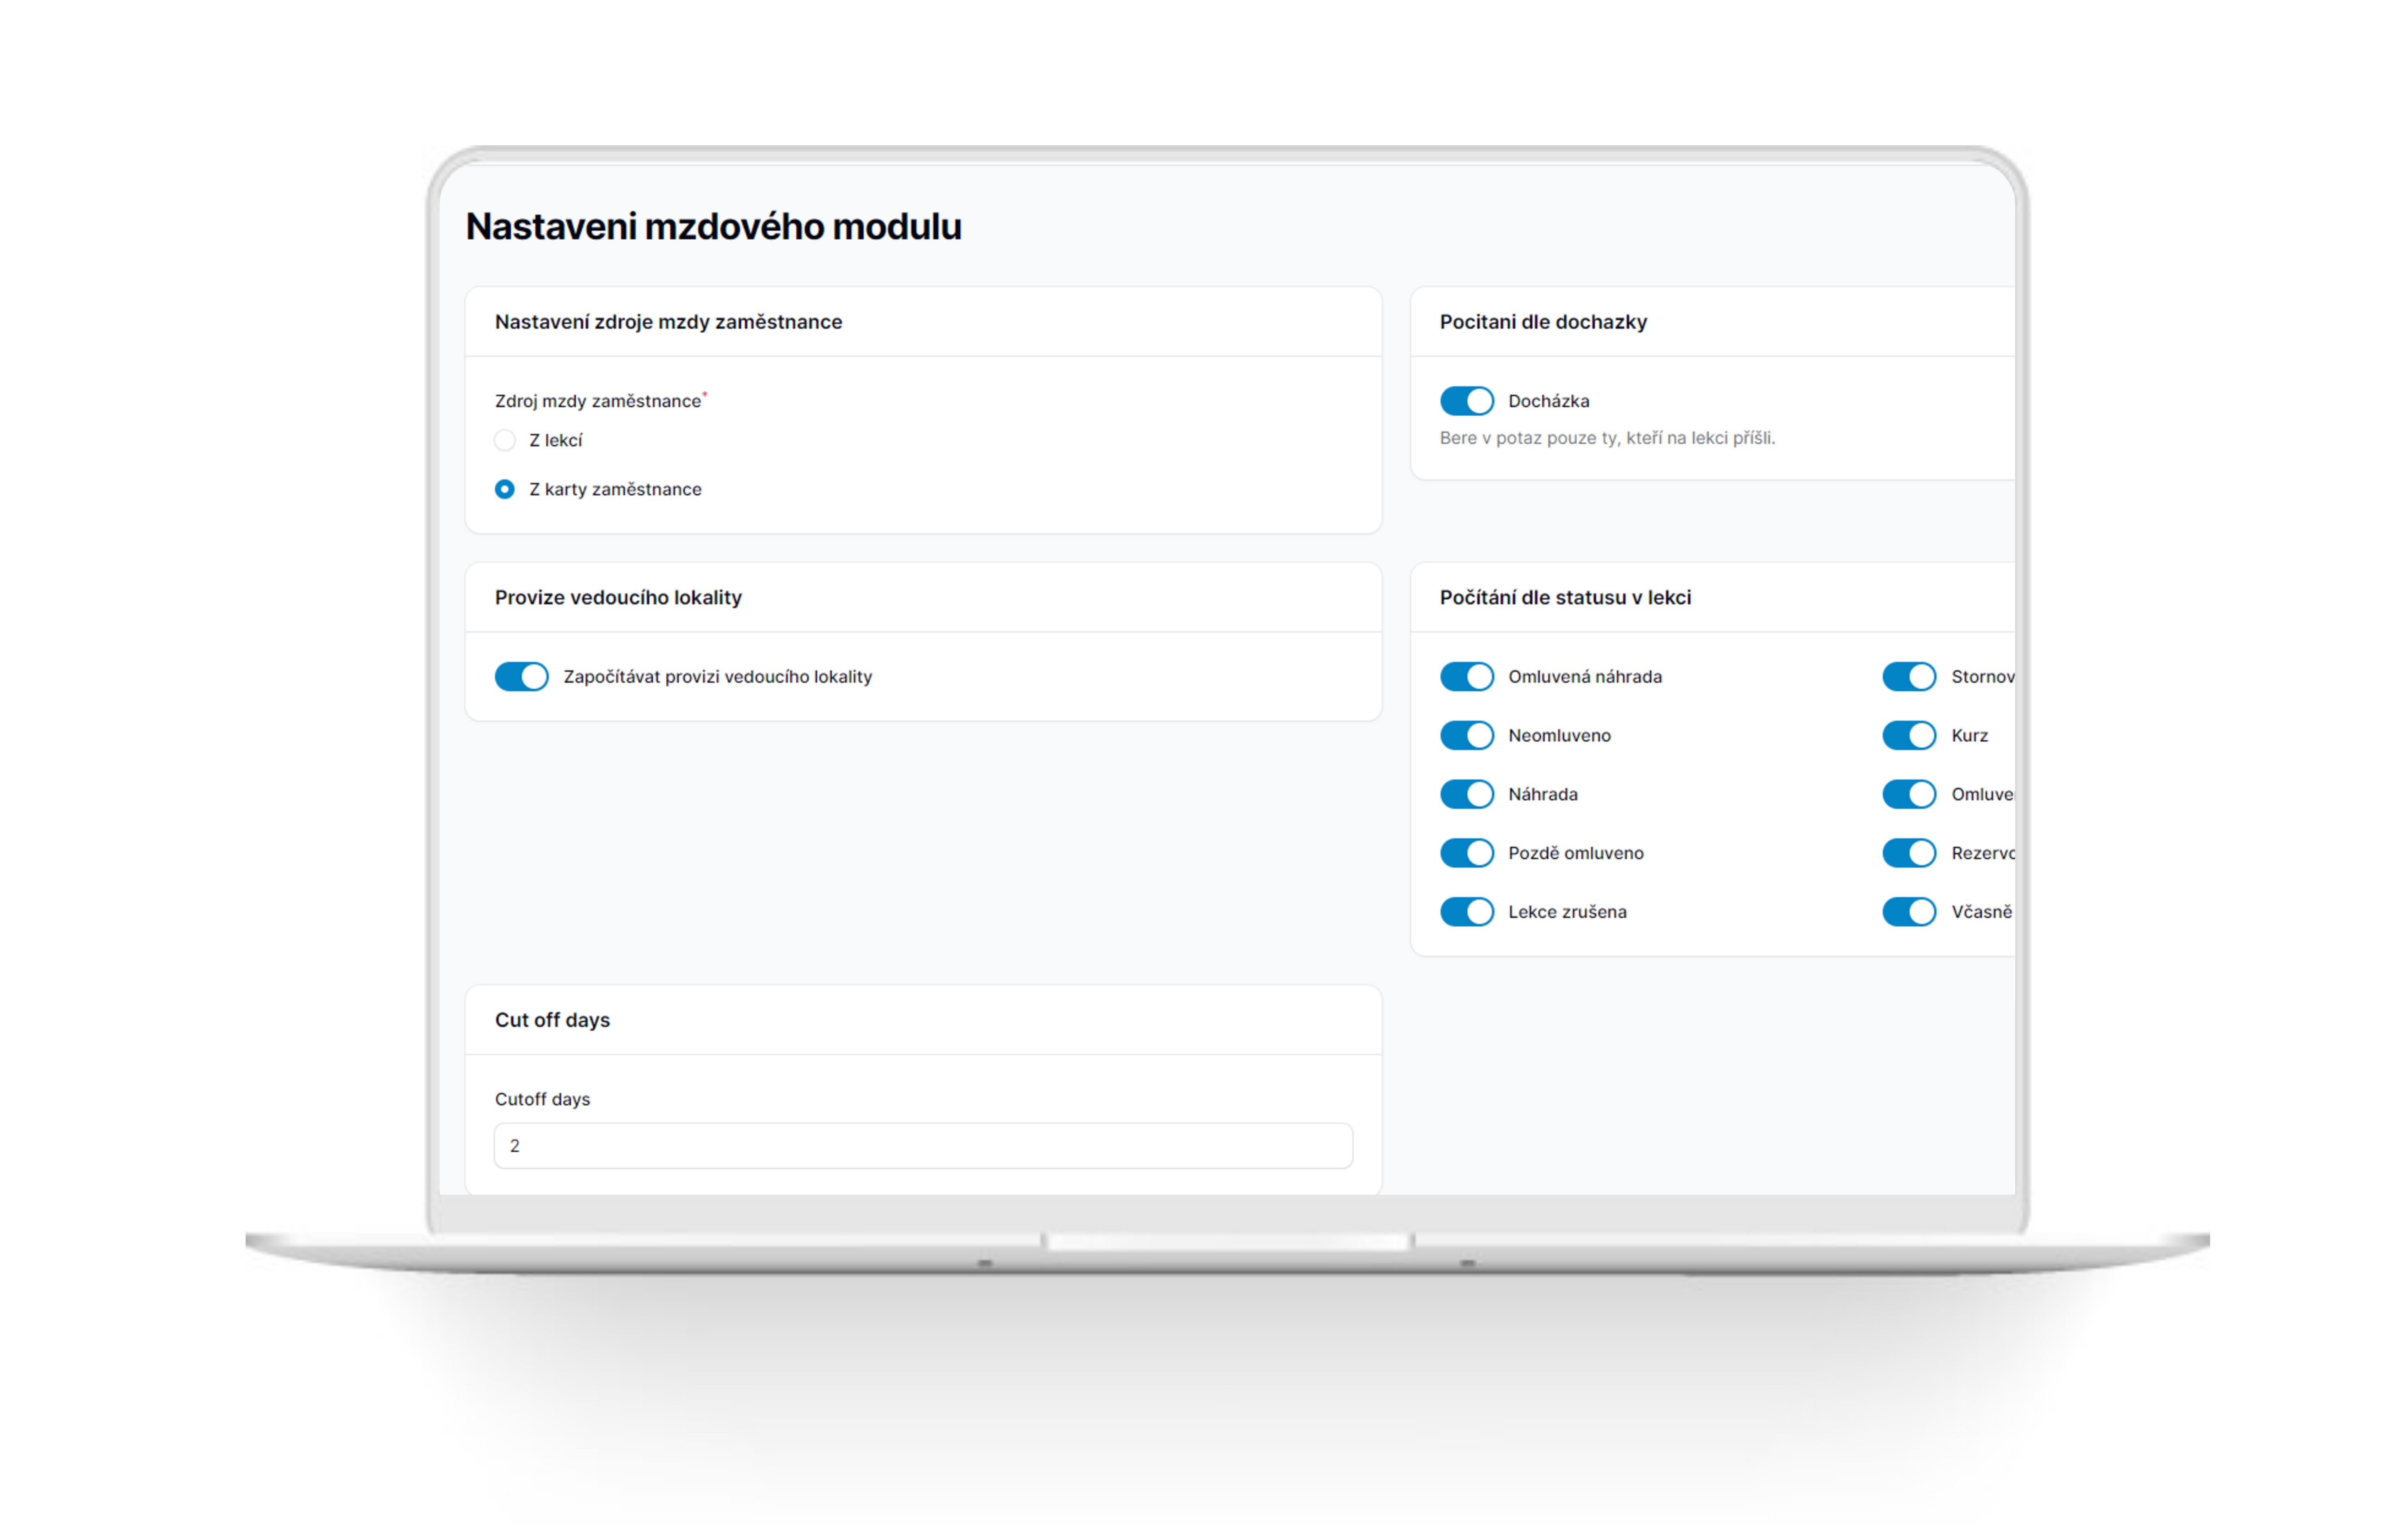
Task: Switch off Pozdě omluveno toggle
Action: tap(1466, 853)
